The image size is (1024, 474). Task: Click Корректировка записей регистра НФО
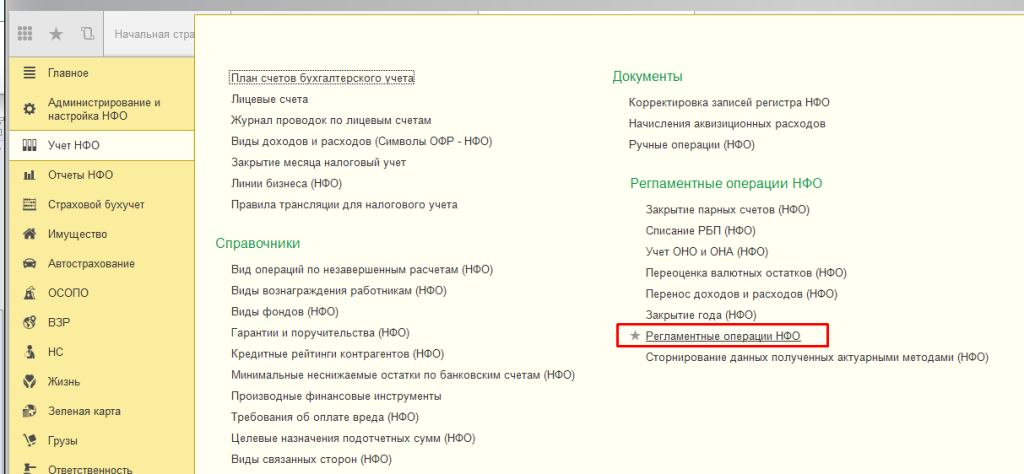[729, 102]
